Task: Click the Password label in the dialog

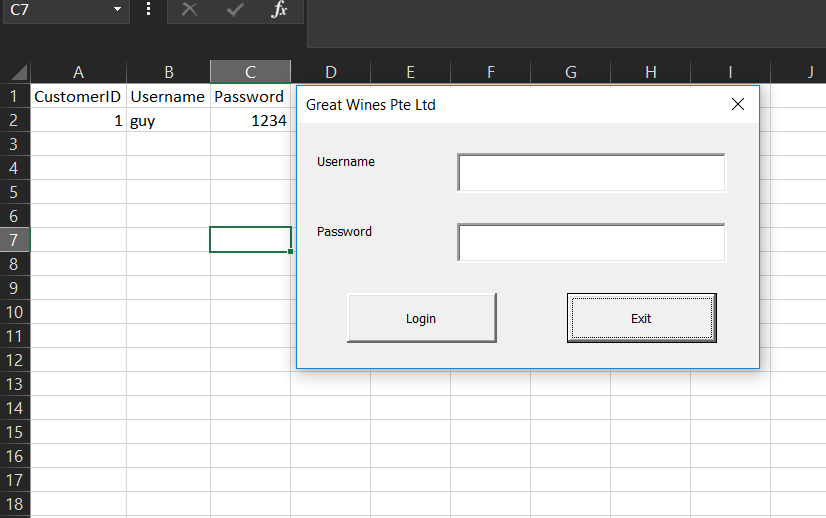Action: [x=344, y=231]
